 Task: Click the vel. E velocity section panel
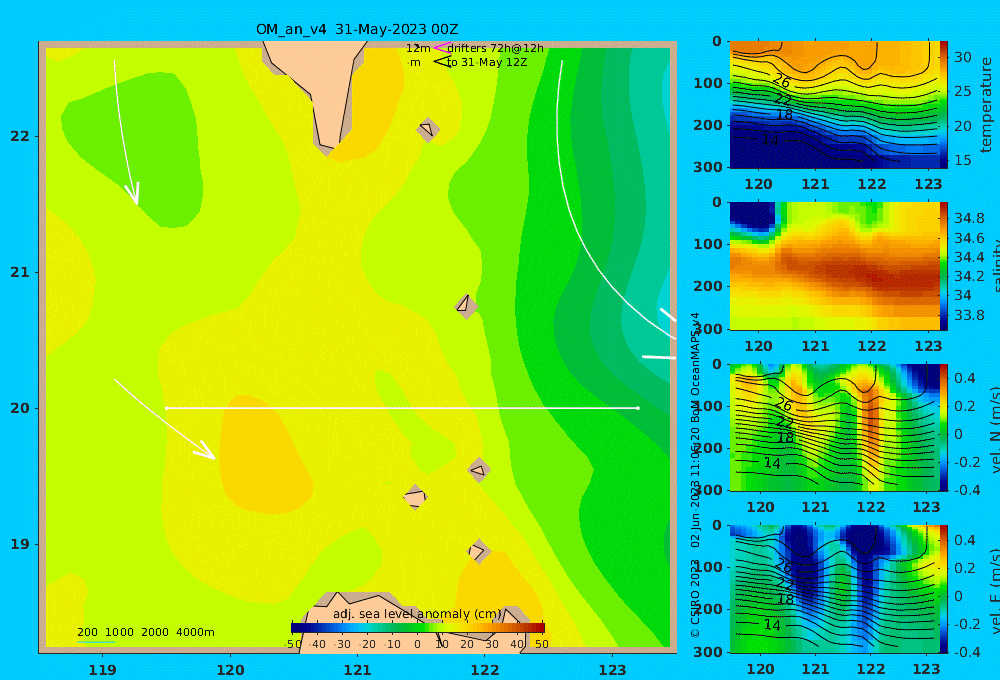pos(834,589)
